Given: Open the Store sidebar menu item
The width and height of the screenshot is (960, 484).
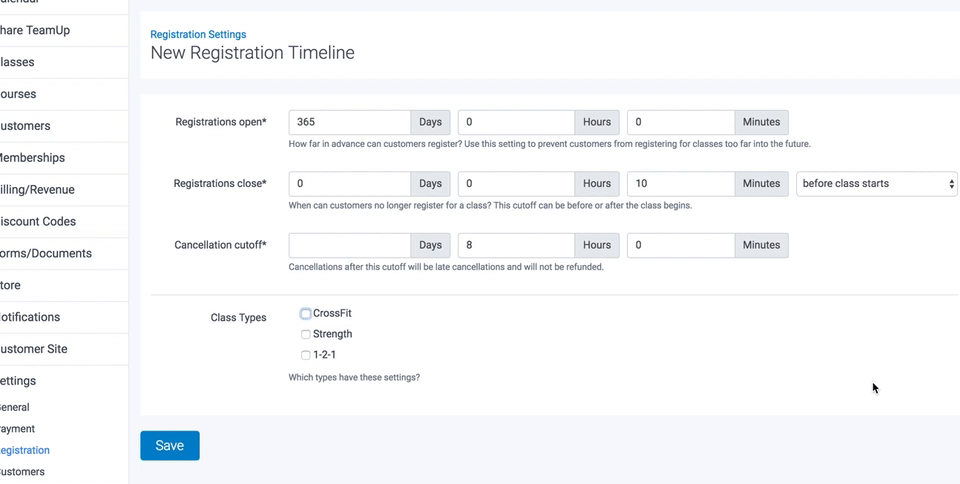Looking at the screenshot, I should 10,286.
